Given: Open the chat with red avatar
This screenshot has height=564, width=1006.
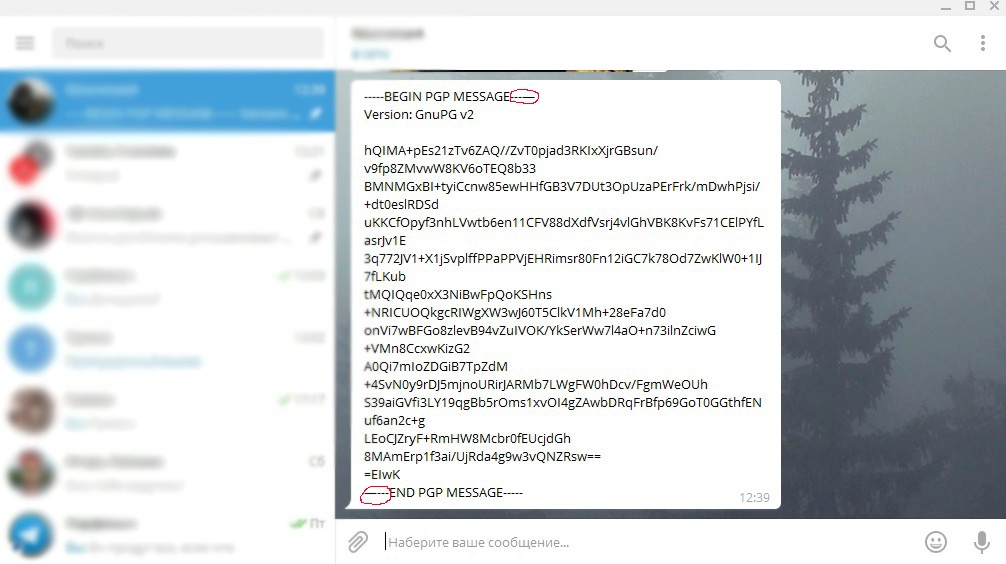Looking at the screenshot, I should [x=167, y=163].
